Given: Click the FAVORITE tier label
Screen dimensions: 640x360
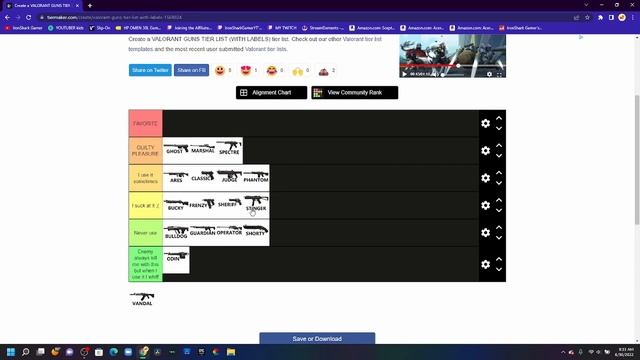Looking at the screenshot, I should (145, 123).
